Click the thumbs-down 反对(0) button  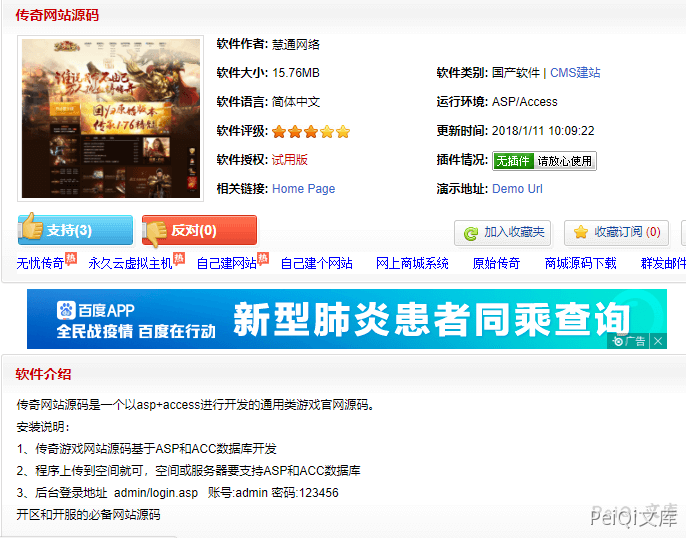point(199,231)
